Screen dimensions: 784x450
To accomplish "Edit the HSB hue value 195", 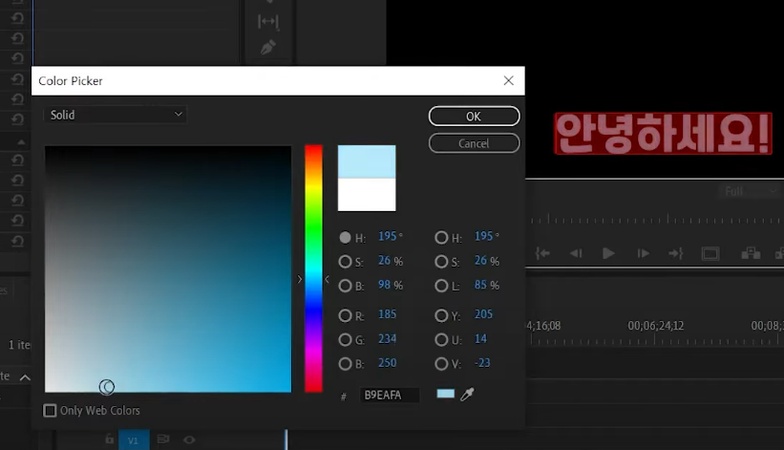I will pos(388,236).
